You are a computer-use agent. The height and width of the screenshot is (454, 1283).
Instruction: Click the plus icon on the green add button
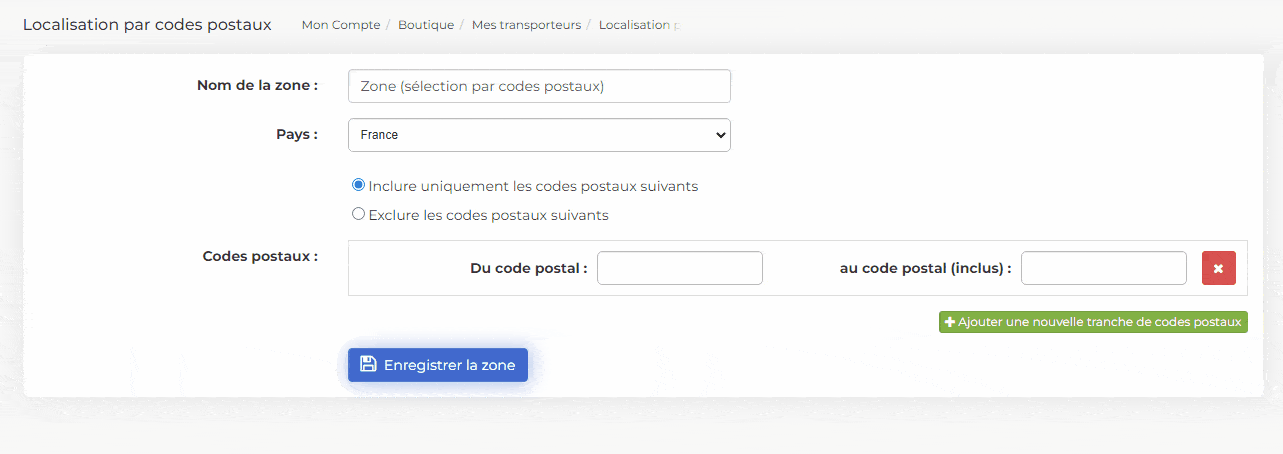(949, 322)
